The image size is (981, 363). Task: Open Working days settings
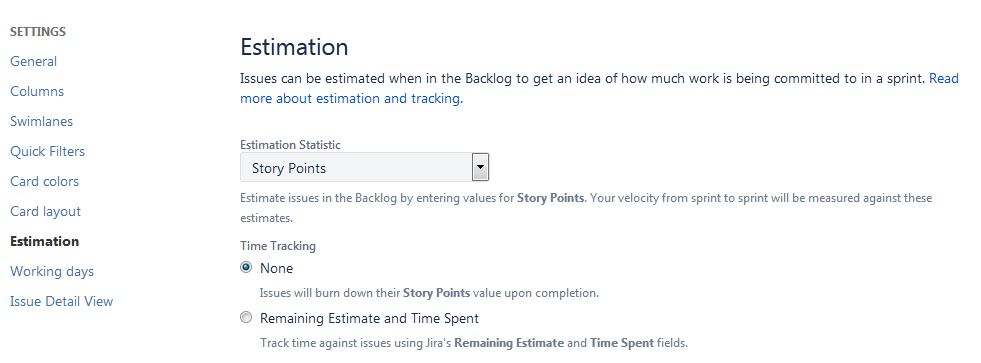coord(52,272)
